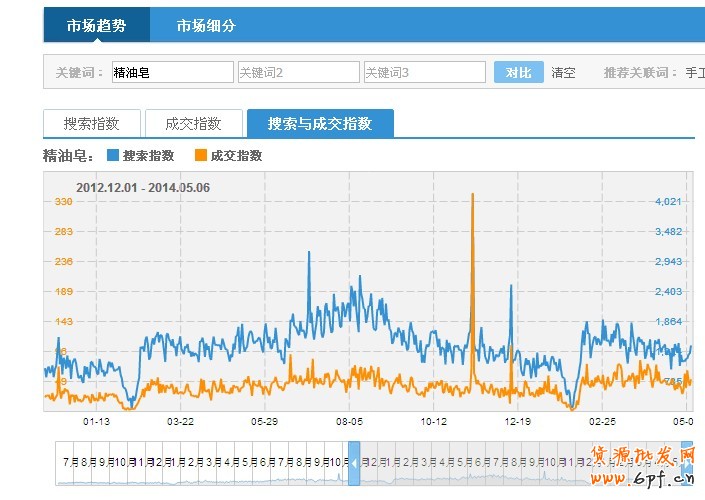This screenshot has width=705, height=500.
Task: Toggle the 成交指数 legend label
Action: 237,156
